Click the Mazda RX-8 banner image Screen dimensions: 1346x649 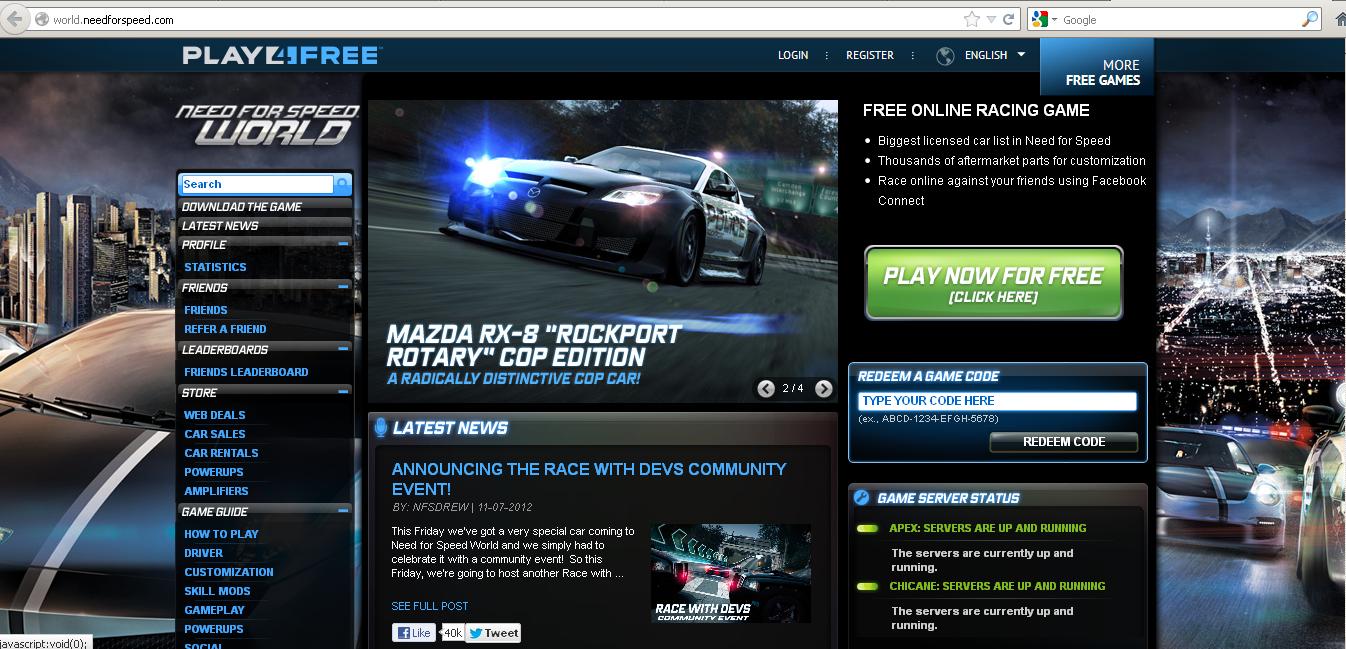coord(603,251)
